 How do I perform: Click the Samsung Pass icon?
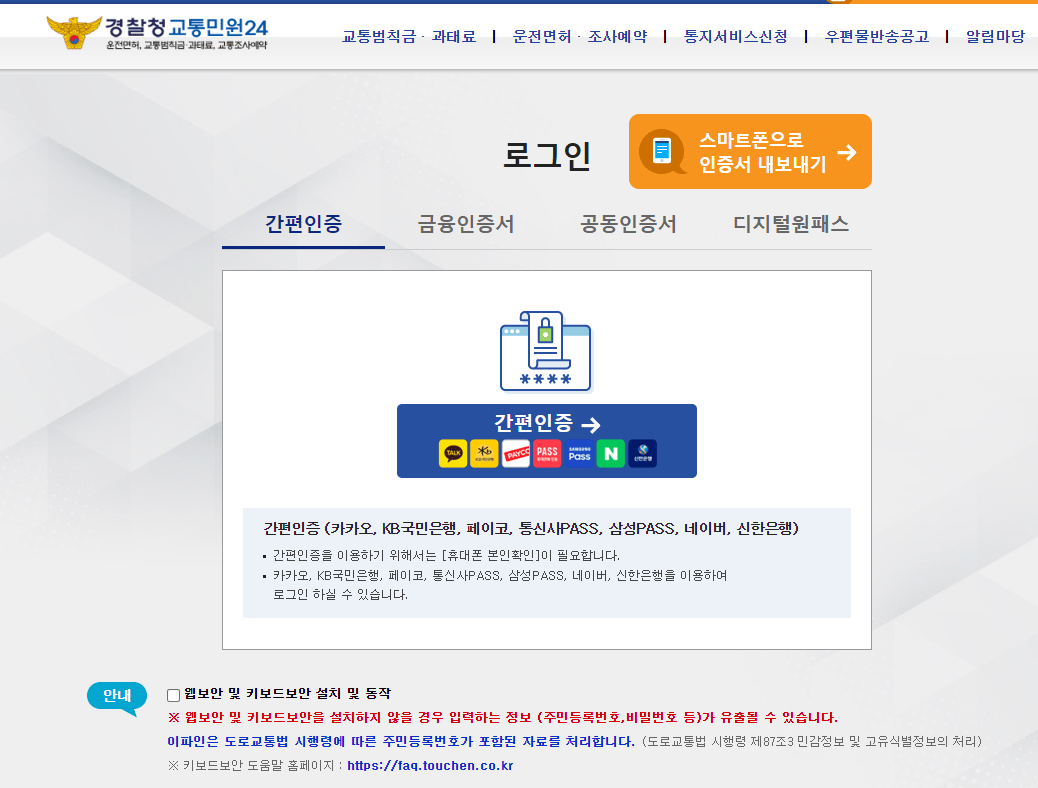(x=579, y=454)
